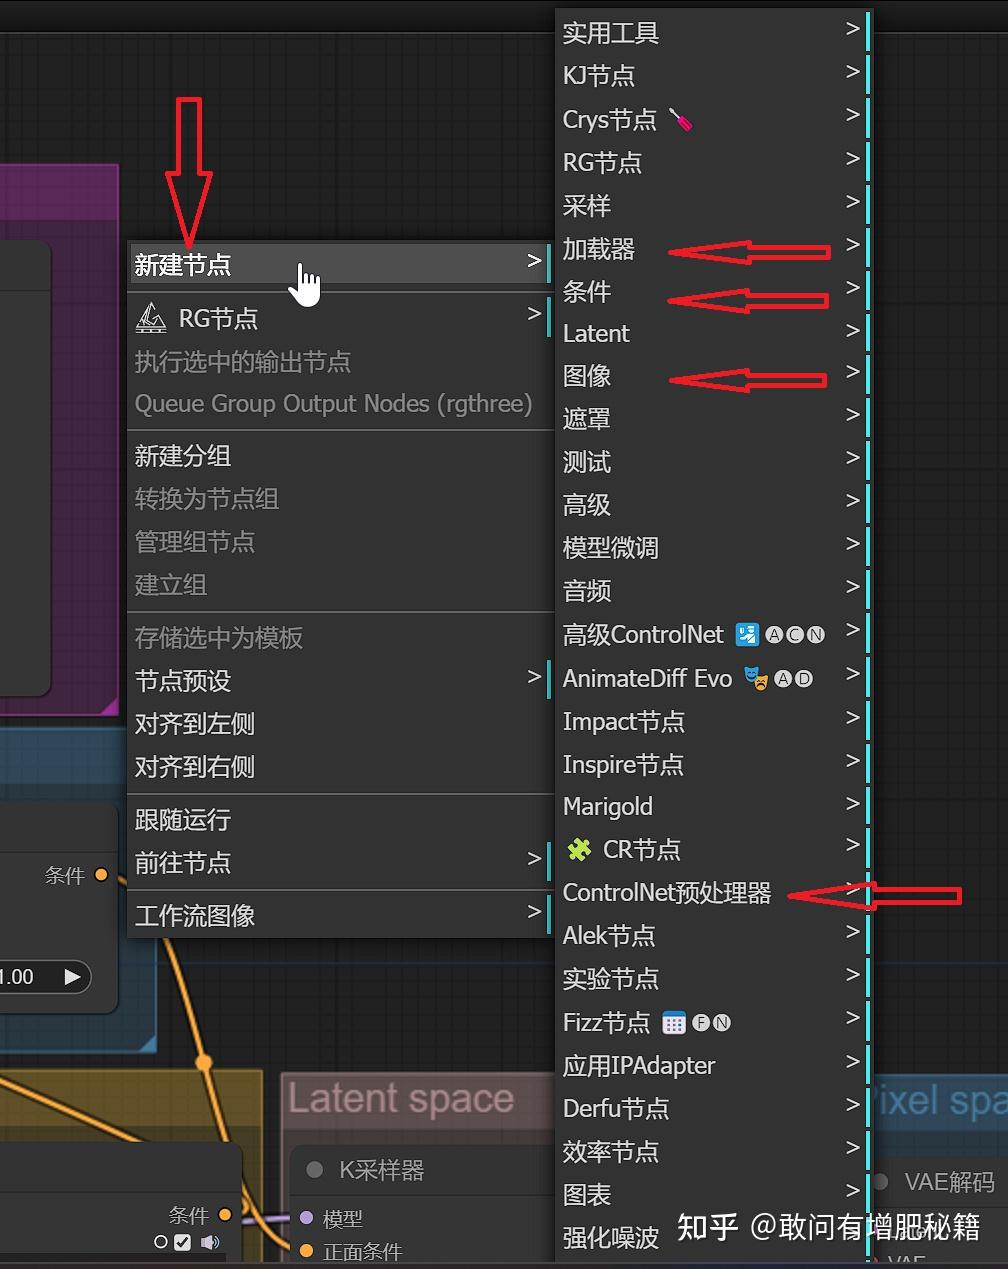The height and width of the screenshot is (1269, 1008).
Task: Open the 前往节点 menu entry
Action: pyautogui.click(x=340, y=863)
